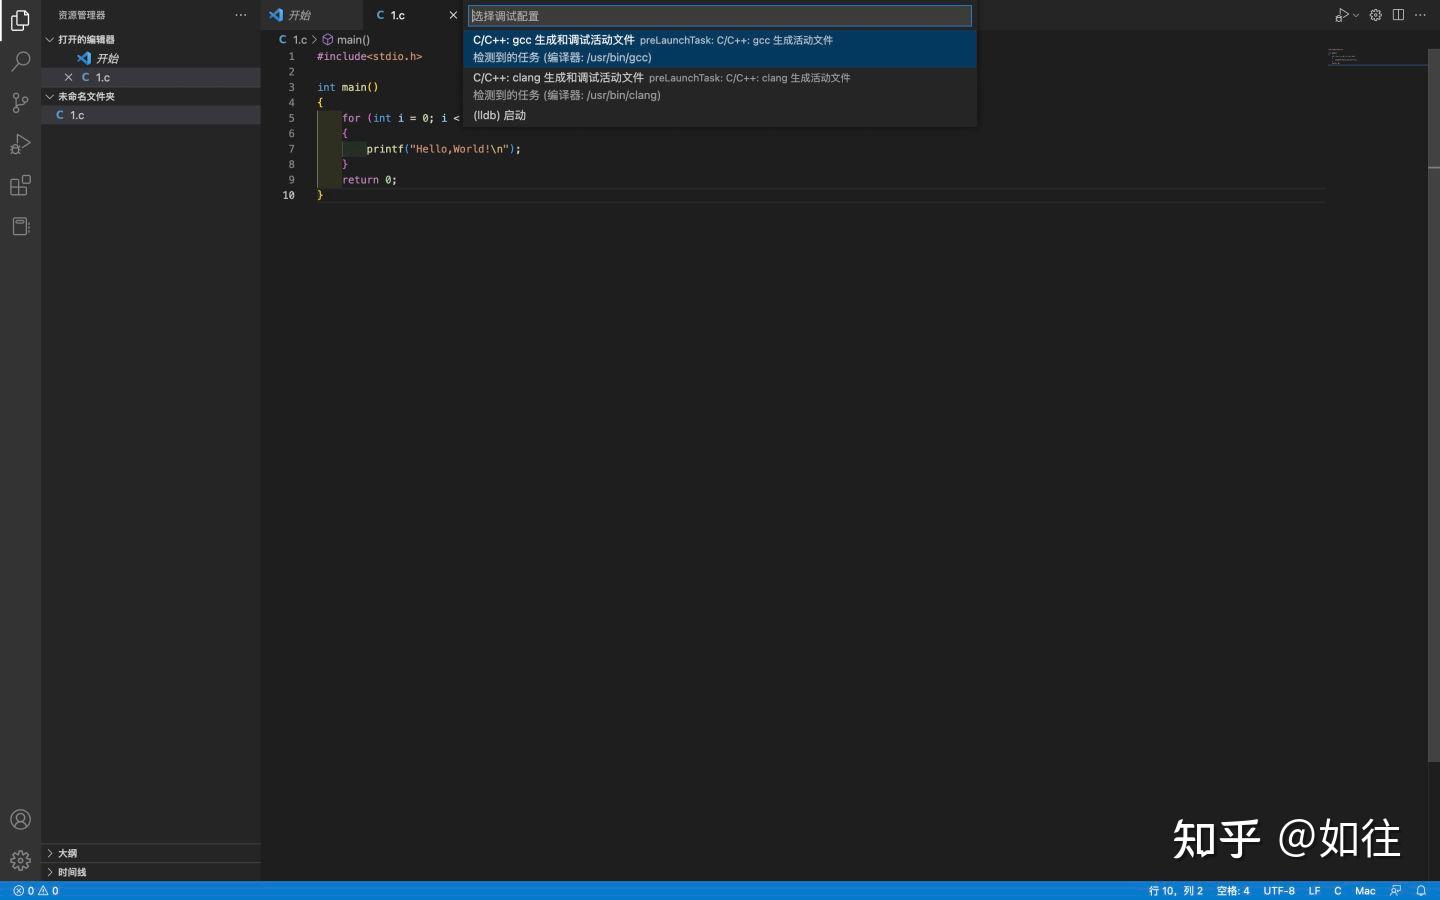Open 1.c file in folder tree
This screenshot has width=1440, height=900.
coord(150,115)
